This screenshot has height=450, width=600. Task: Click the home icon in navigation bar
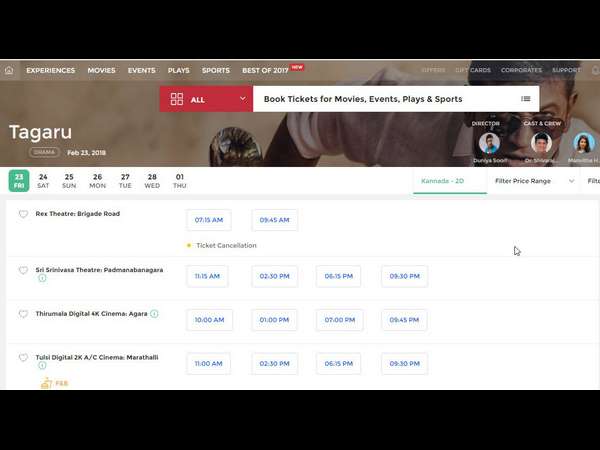click(x=9, y=71)
